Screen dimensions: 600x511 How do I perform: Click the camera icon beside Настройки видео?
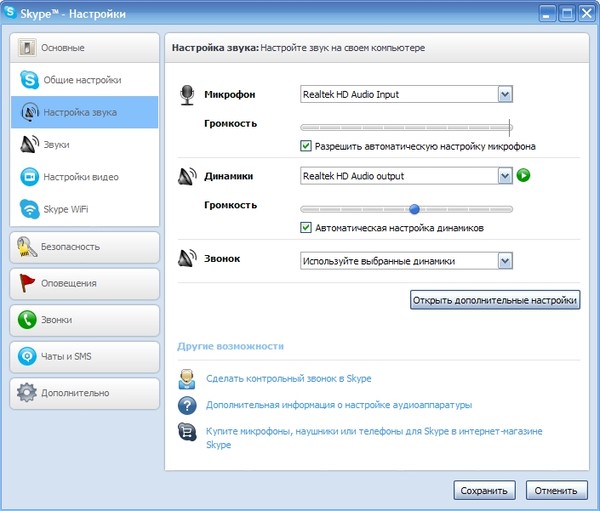(29, 177)
